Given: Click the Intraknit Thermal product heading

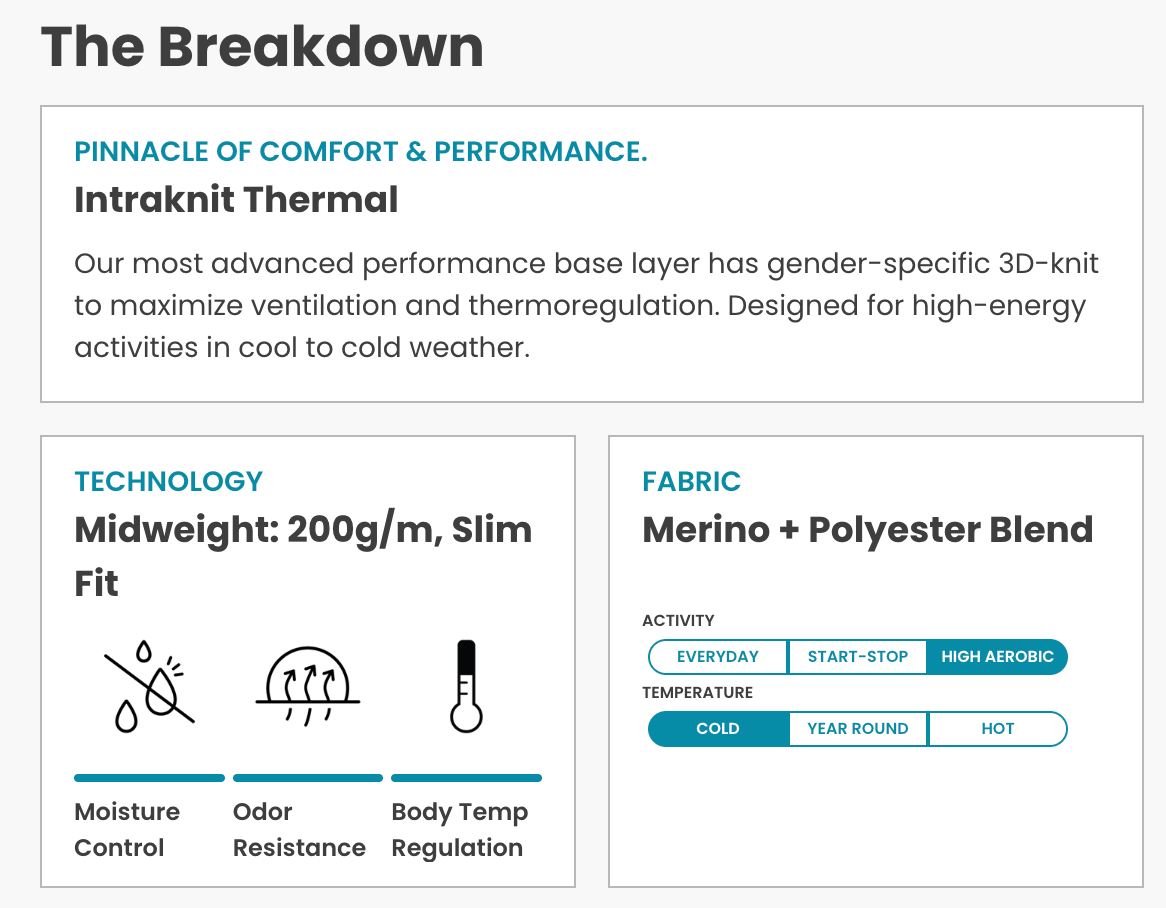Looking at the screenshot, I should pos(236,200).
